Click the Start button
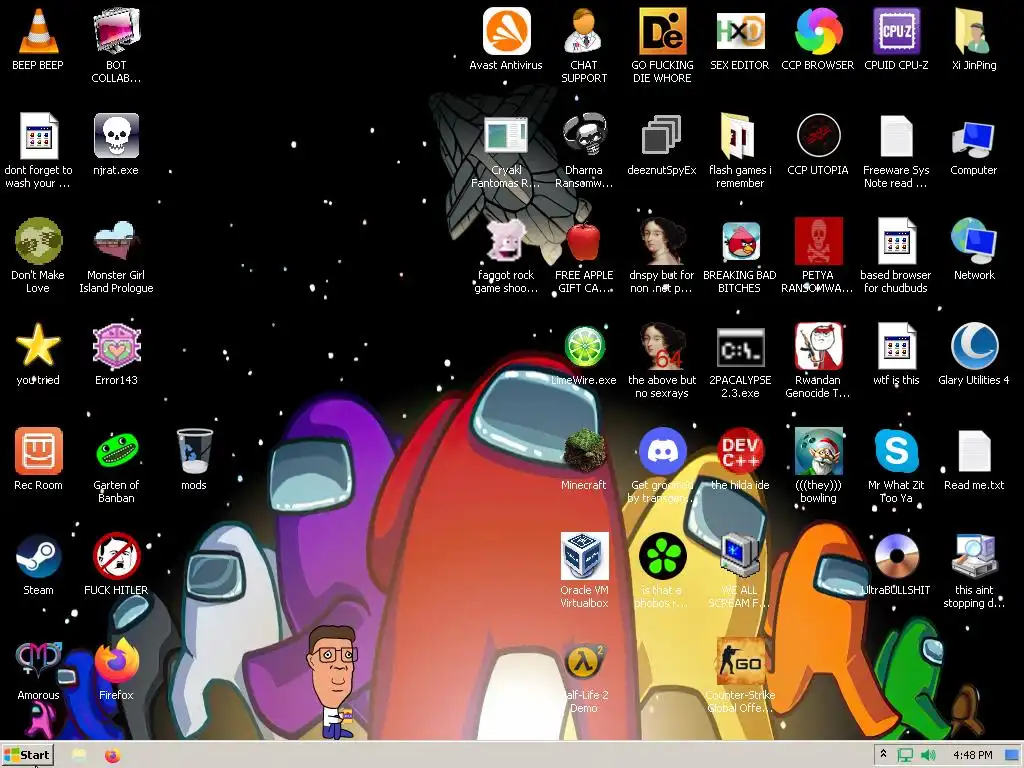This screenshot has width=1024, height=768. [27, 756]
